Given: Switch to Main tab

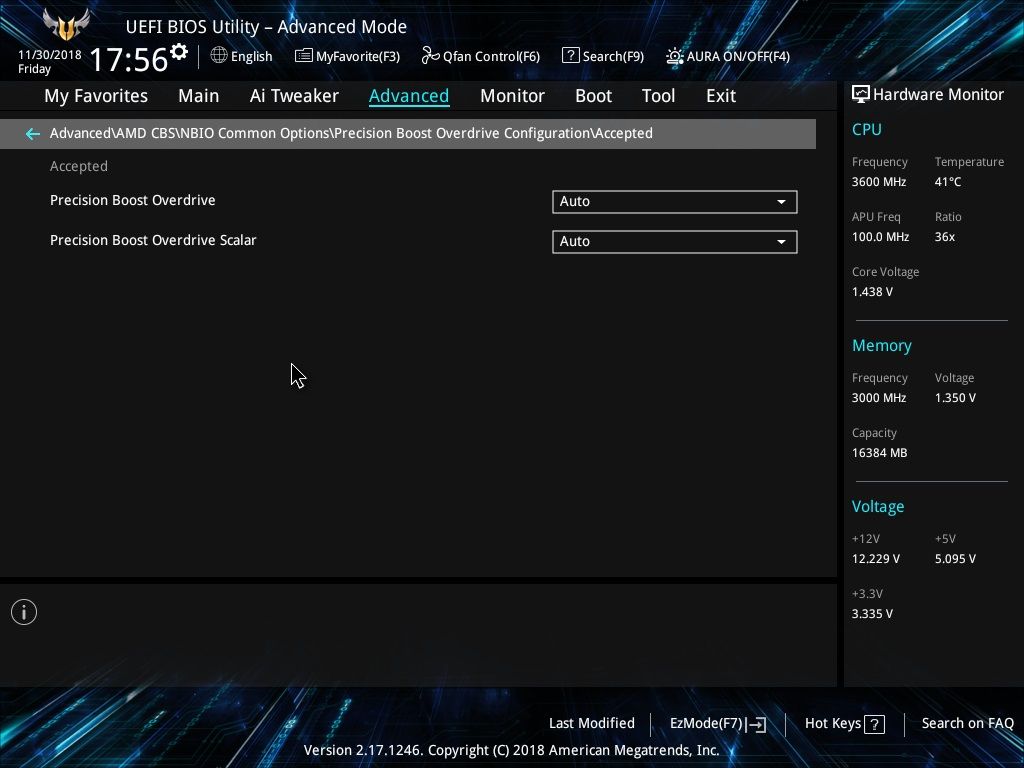Looking at the screenshot, I should point(199,96).
